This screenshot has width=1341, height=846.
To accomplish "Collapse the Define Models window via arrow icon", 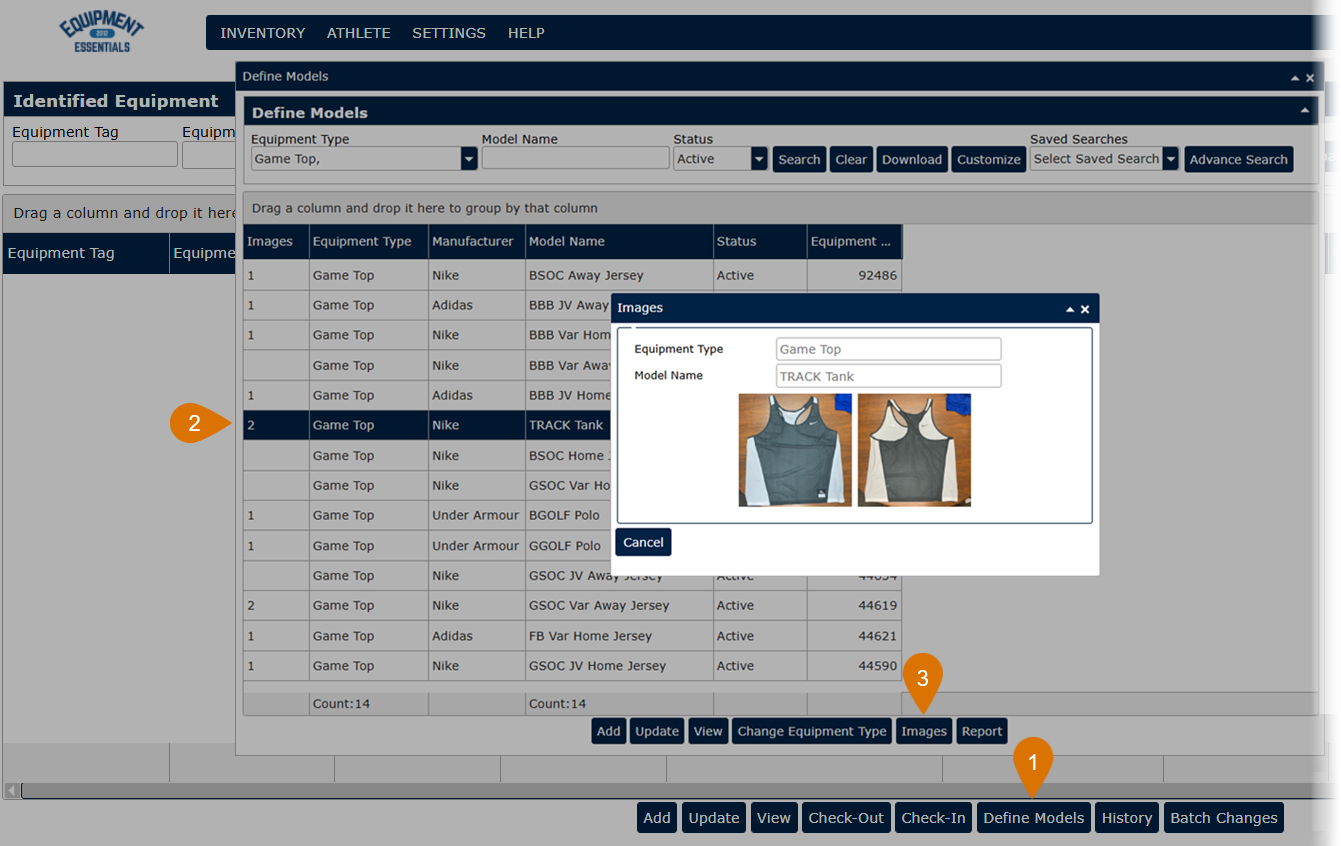I will (1295, 78).
